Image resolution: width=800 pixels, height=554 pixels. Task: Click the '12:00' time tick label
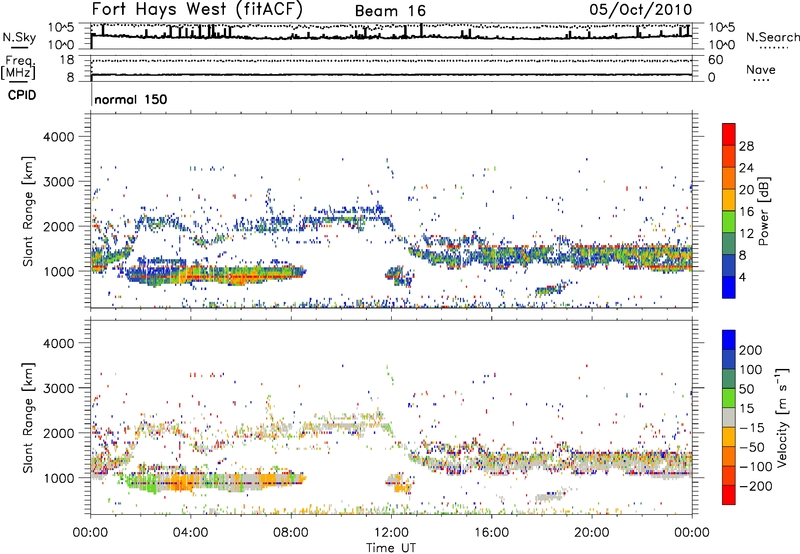[x=391, y=533]
